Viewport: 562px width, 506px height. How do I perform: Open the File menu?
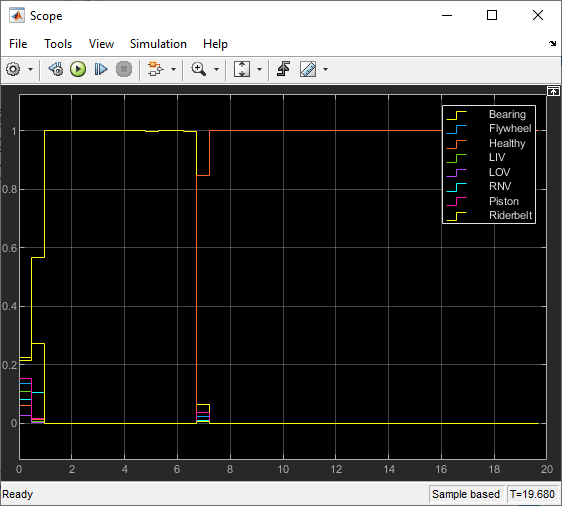(18, 44)
